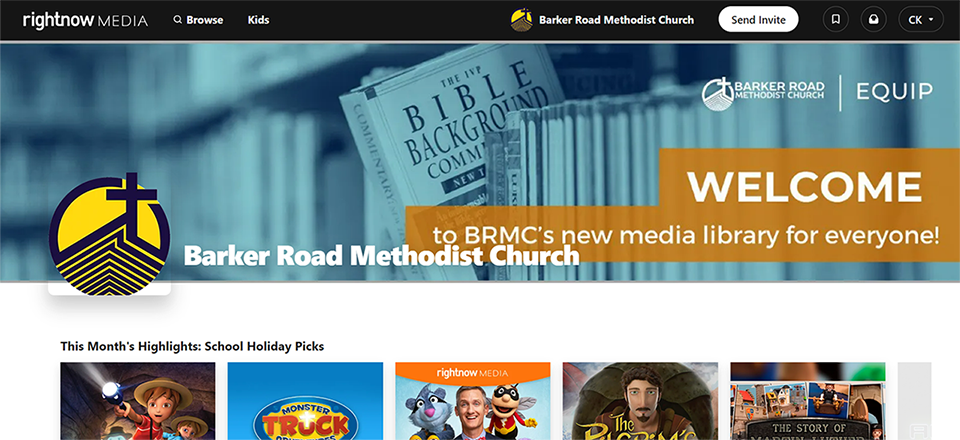This screenshot has width=960, height=440.
Task: Open the inbox notifications icon
Action: coord(874,20)
